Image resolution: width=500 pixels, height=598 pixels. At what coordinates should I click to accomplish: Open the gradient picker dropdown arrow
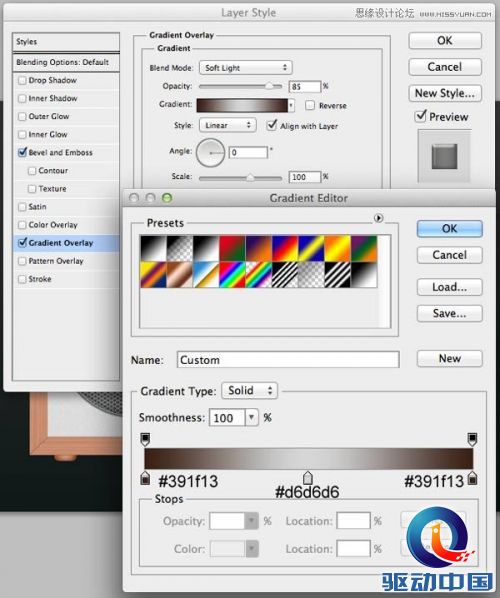tap(291, 105)
